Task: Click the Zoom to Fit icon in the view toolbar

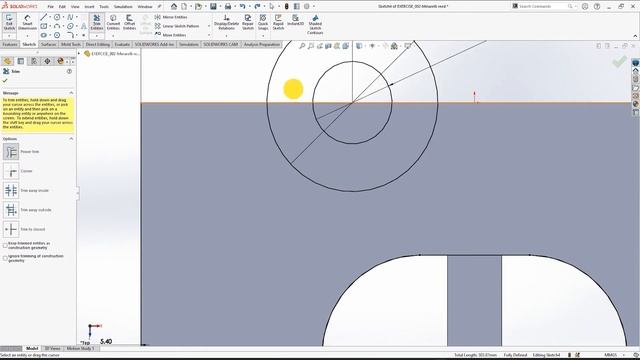Action: (302, 46)
